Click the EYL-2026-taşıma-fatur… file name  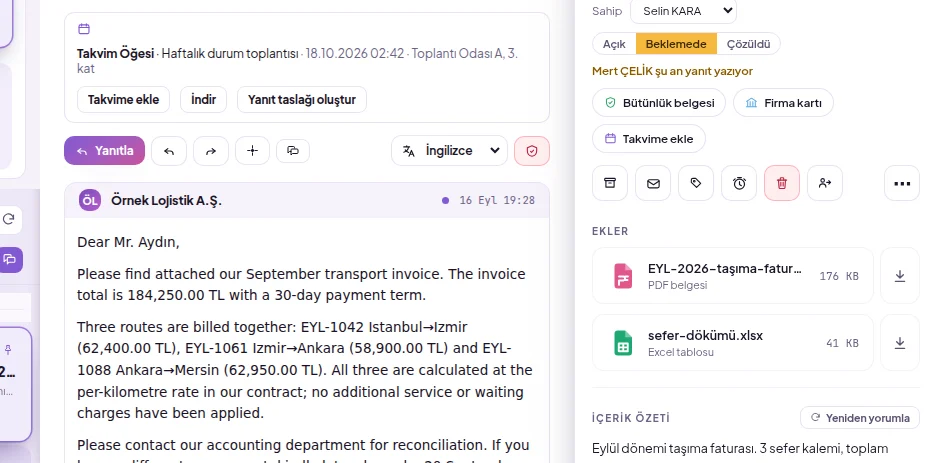pos(724,268)
